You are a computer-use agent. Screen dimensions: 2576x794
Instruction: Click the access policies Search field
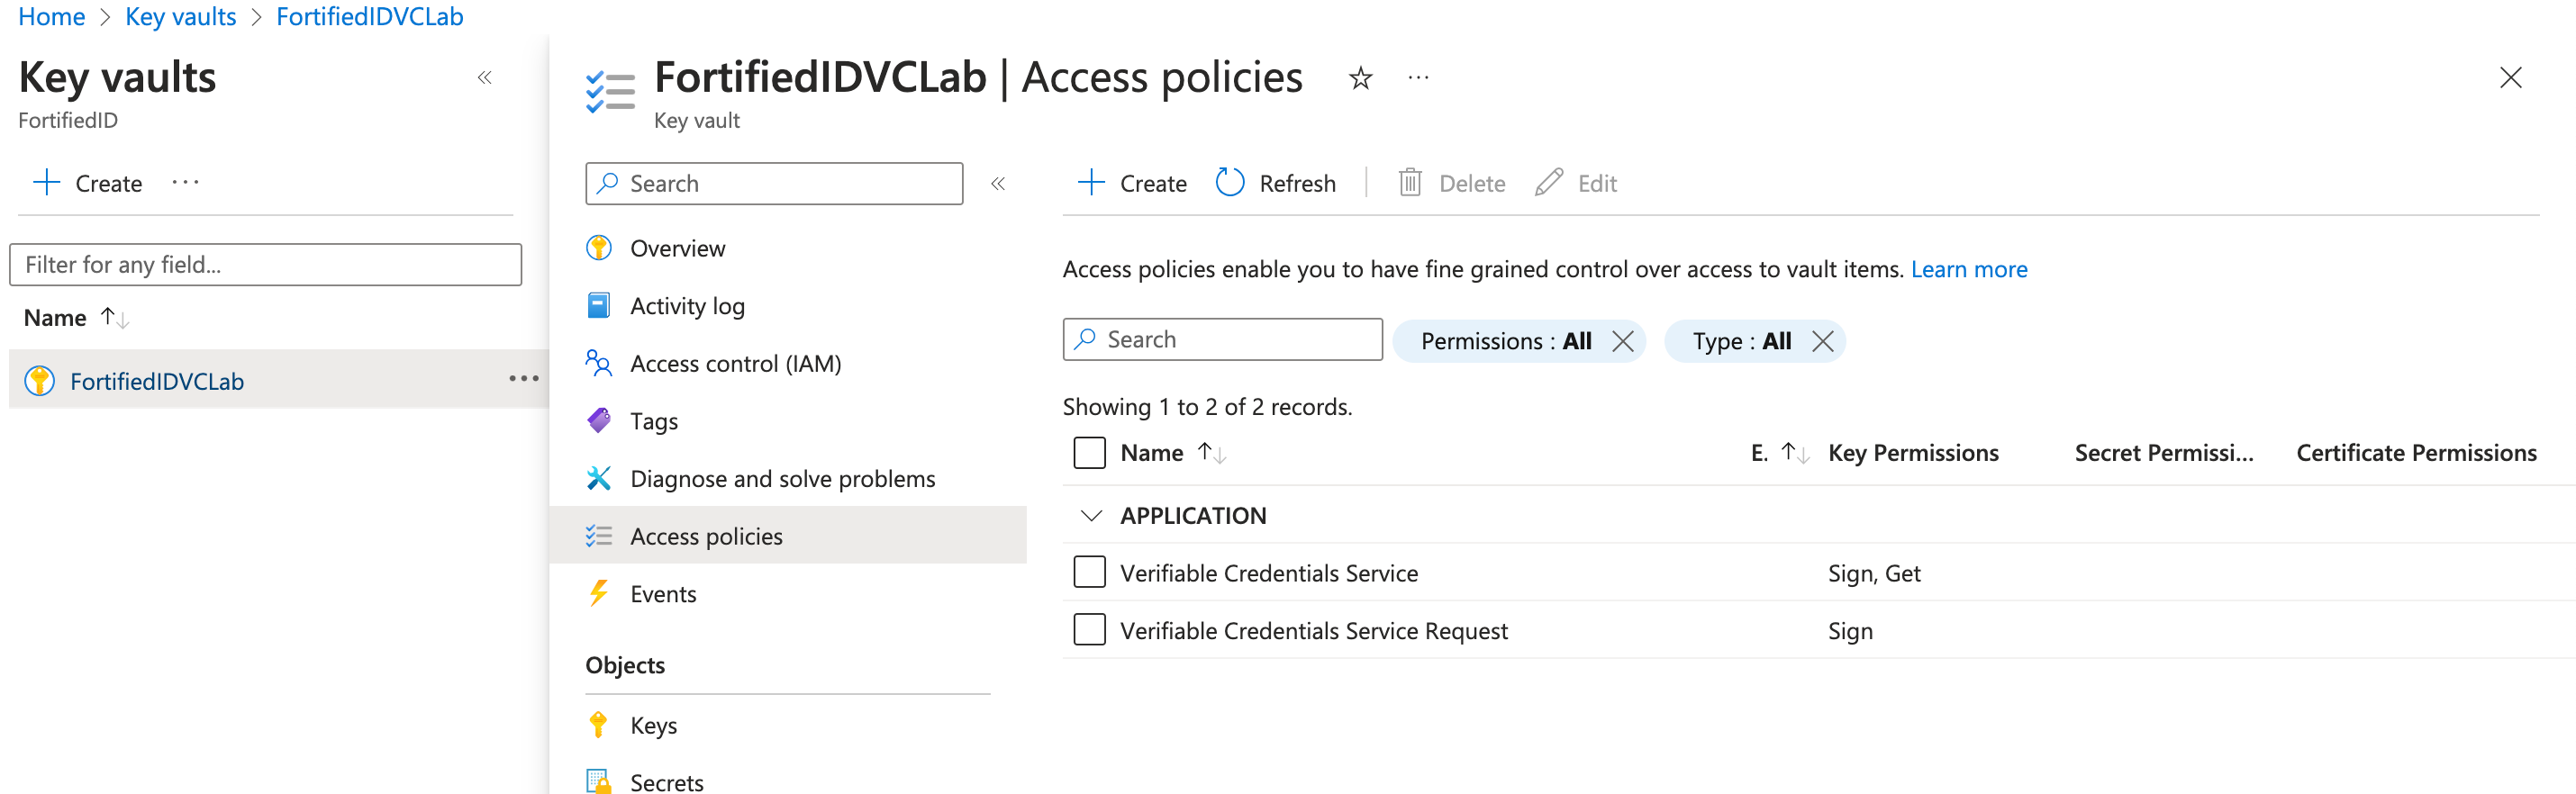pos(1222,340)
